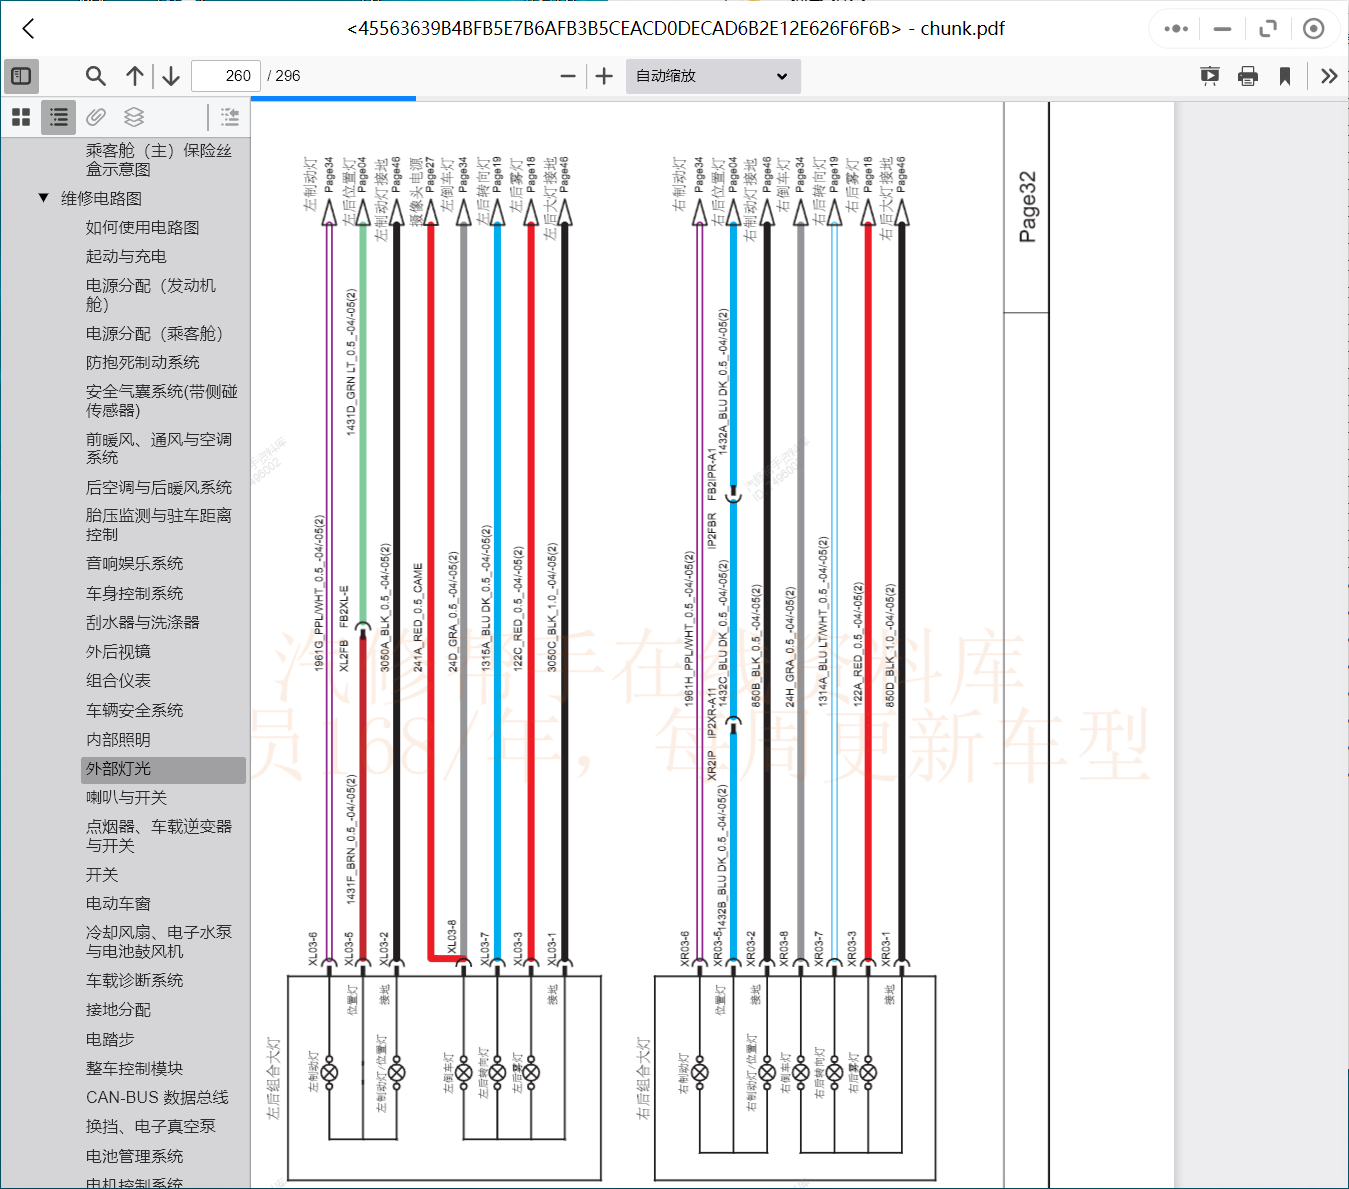Open the attachments panel
Image resolution: width=1349 pixels, height=1189 pixels.
96,117
